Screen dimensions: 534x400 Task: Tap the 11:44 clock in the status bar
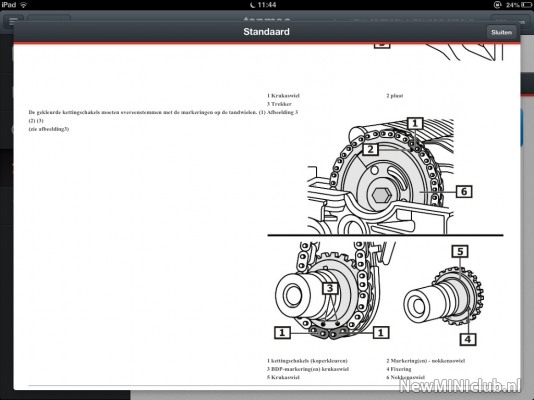pyautogui.click(x=267, y=5)
